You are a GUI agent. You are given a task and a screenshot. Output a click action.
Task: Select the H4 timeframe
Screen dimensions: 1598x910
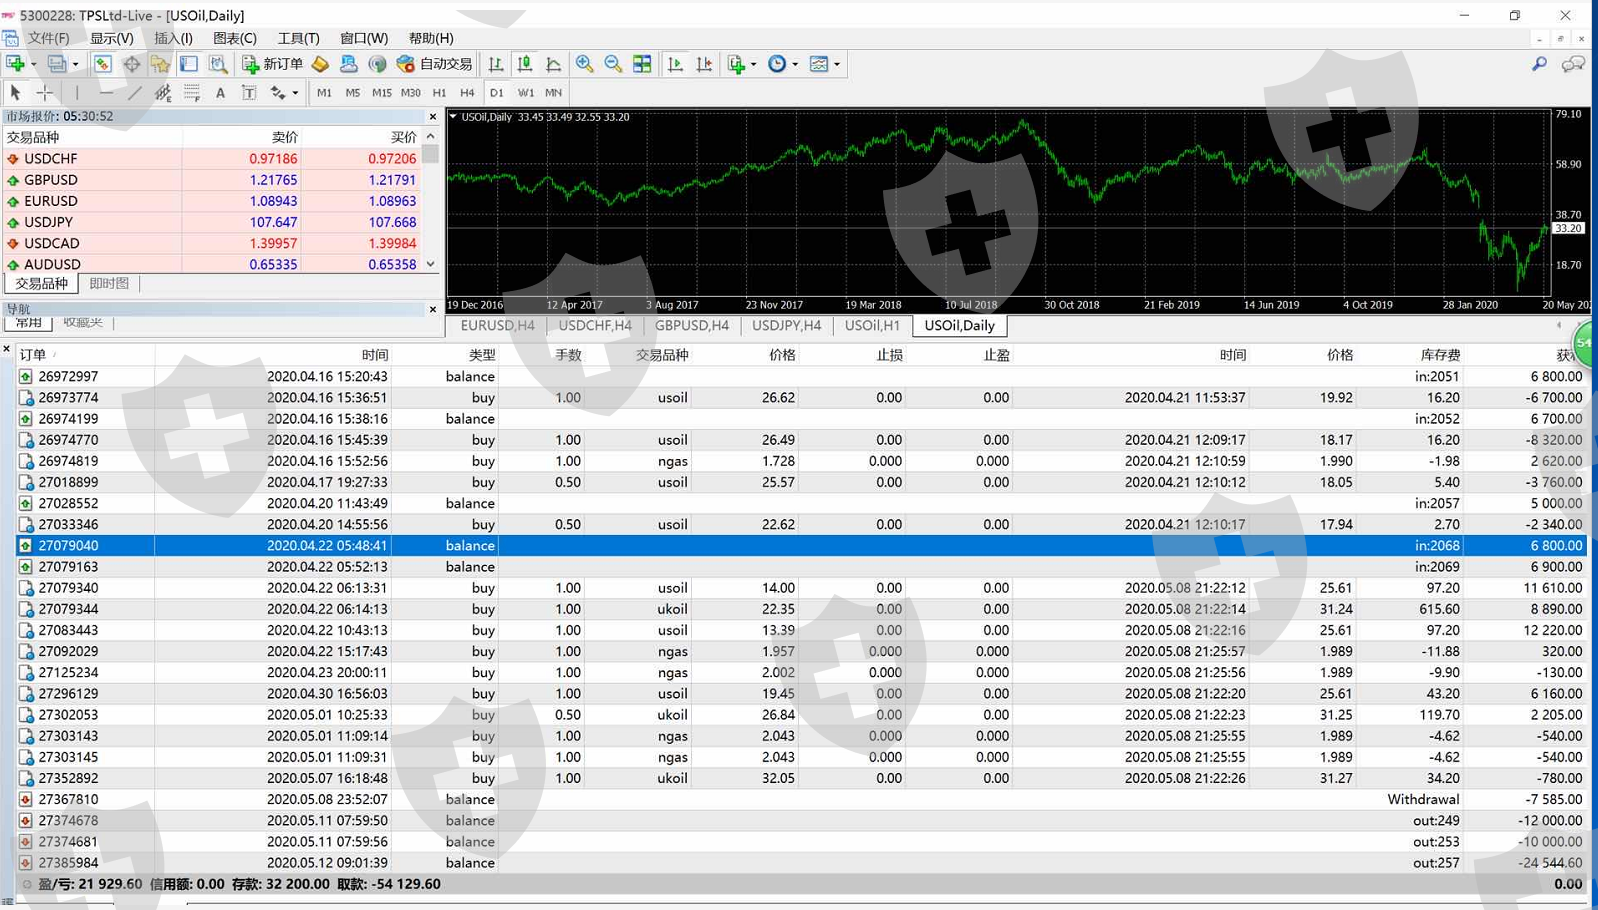click(467, 93)
